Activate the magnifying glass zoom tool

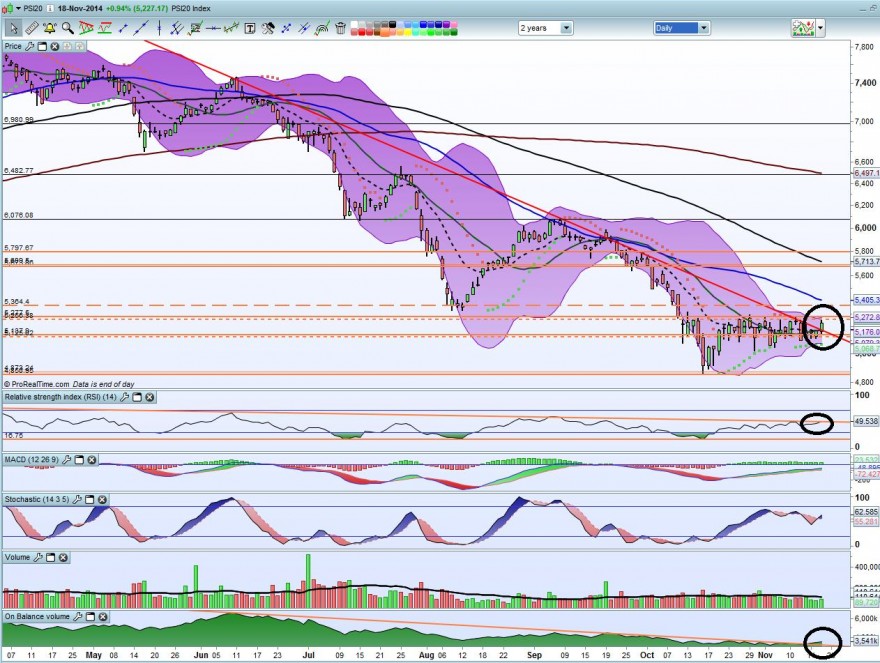pyautogui.click(x=68, y=28)
